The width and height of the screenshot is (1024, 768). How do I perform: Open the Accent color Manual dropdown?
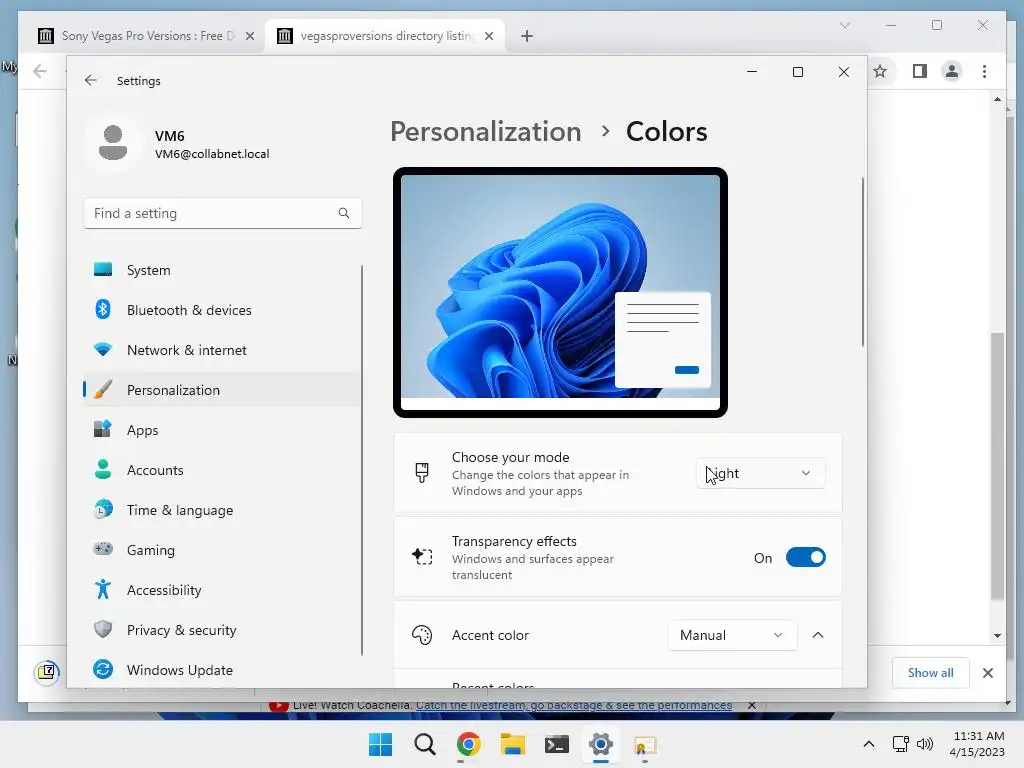(732, 635)
